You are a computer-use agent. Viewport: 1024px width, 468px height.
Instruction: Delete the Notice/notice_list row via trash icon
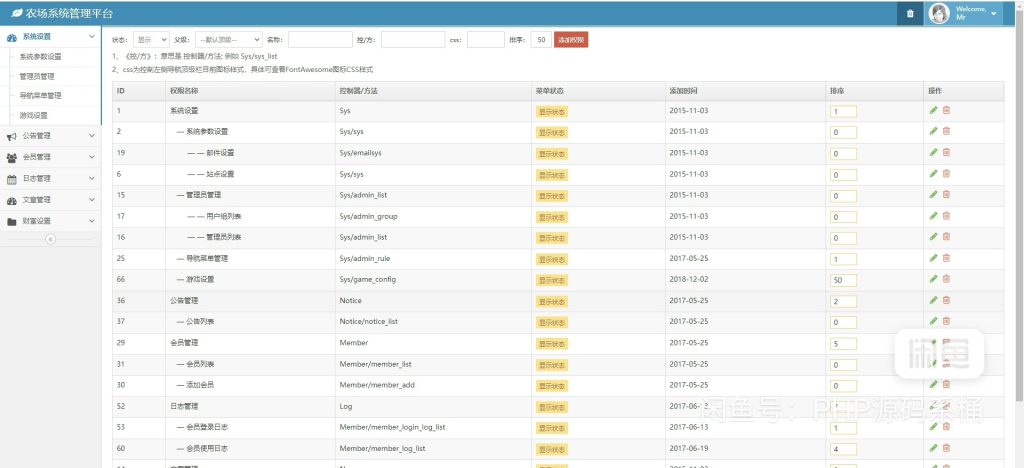(x=946, y=321)
